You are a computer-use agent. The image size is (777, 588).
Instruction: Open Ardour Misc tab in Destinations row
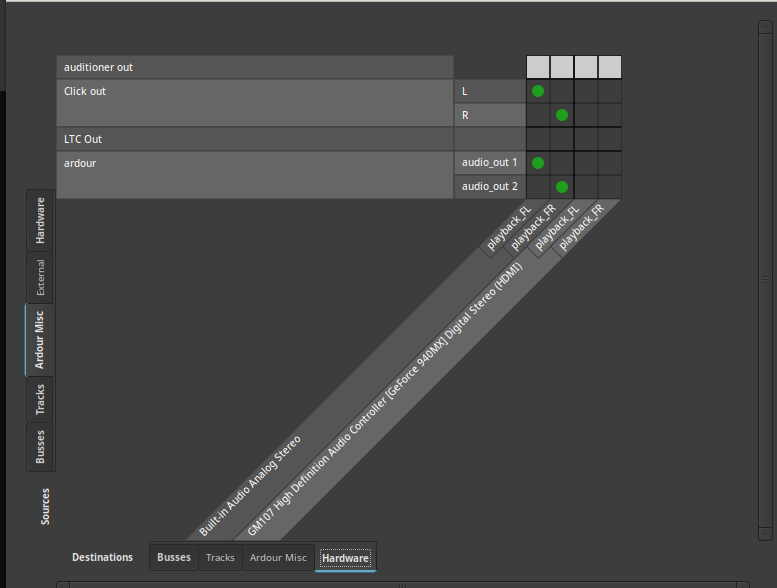[x=278, y=557]
